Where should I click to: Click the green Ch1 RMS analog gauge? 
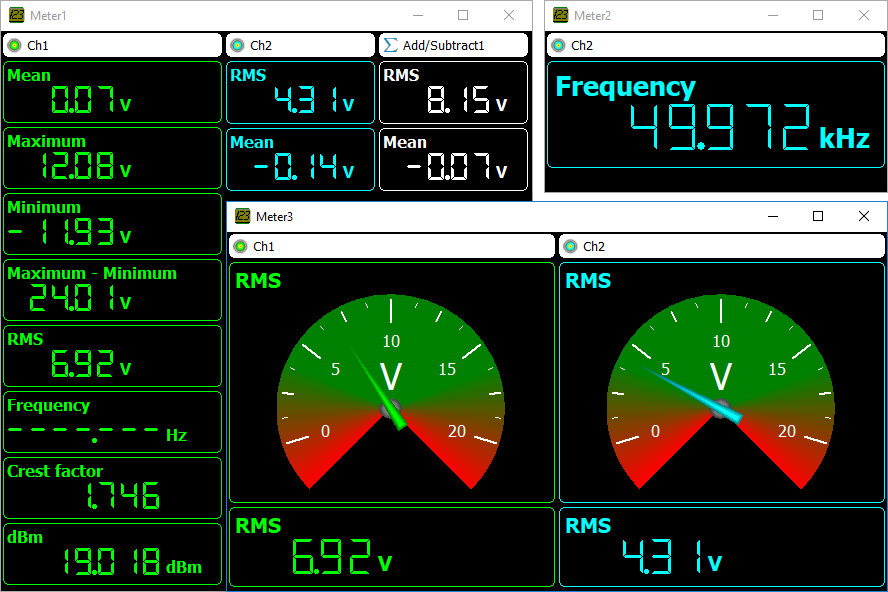391,383
